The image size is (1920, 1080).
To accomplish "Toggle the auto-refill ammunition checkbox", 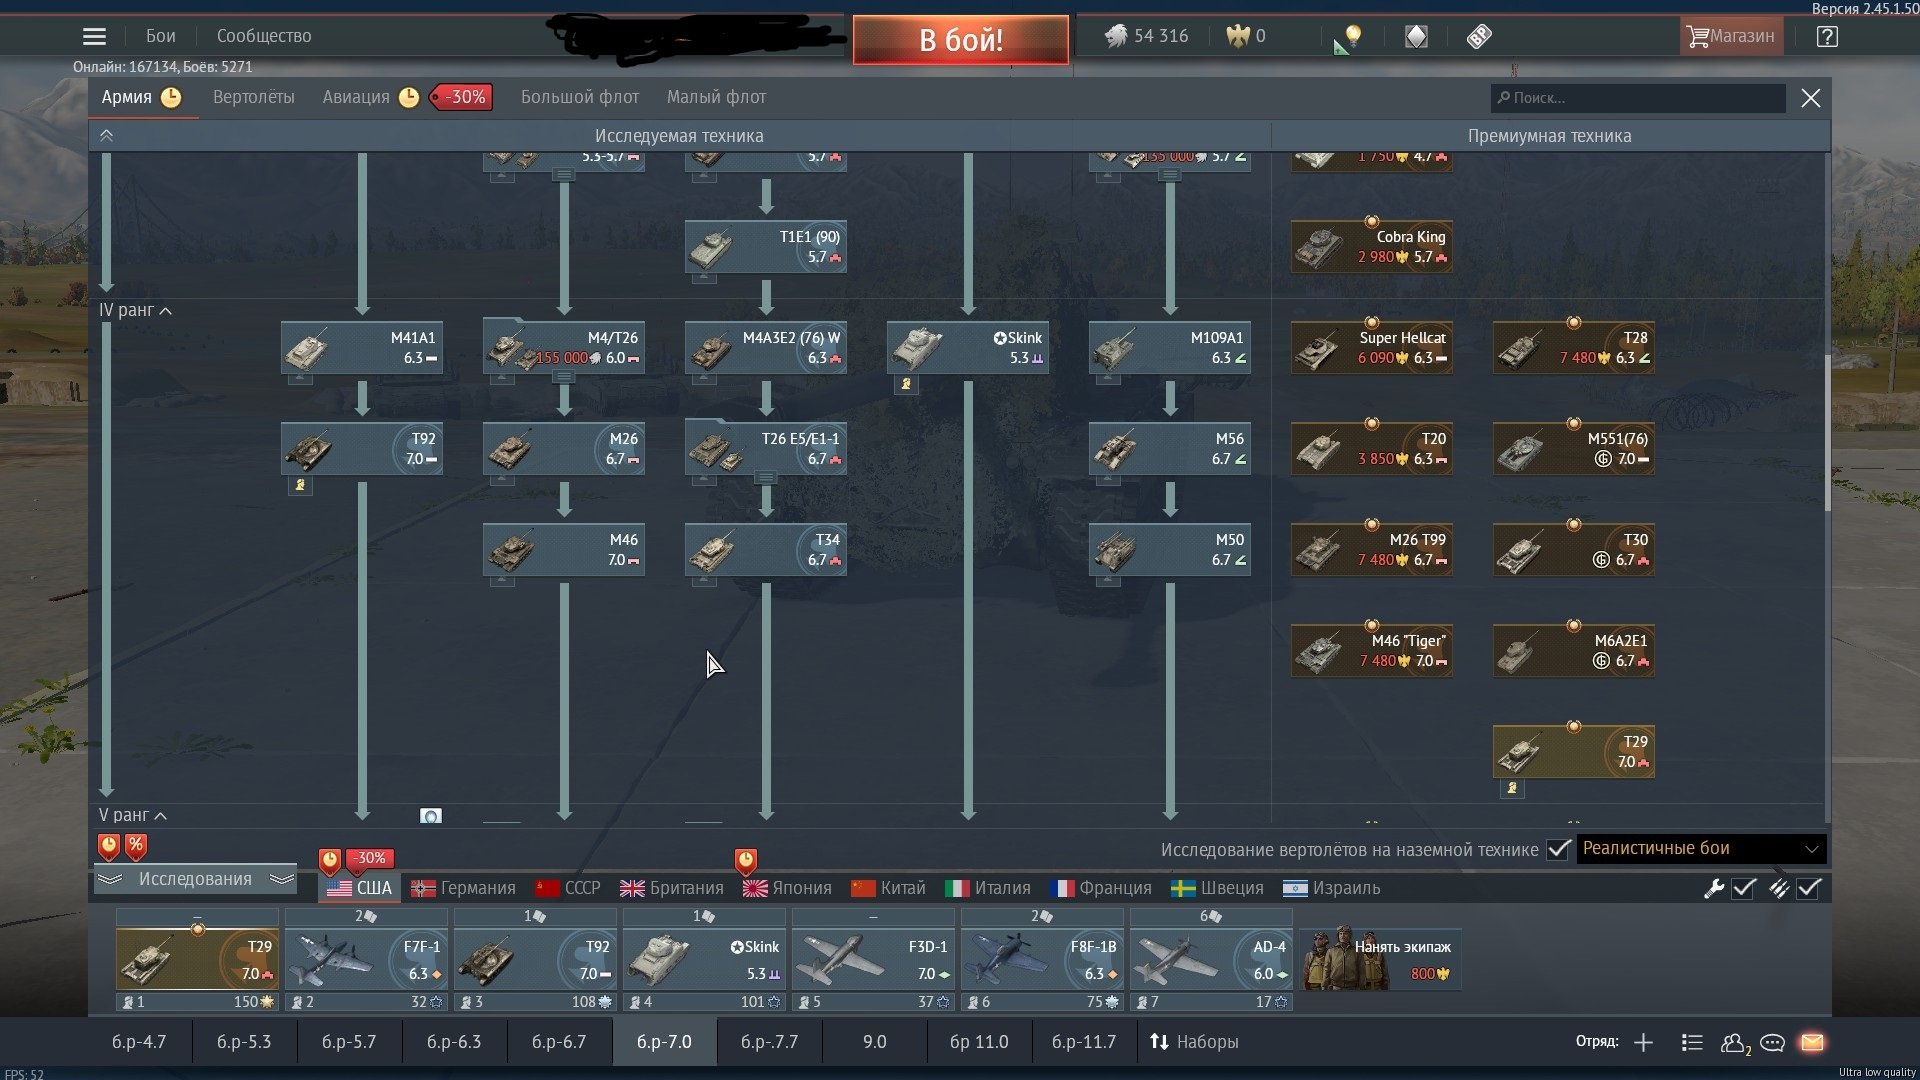I will [1808, 888].
